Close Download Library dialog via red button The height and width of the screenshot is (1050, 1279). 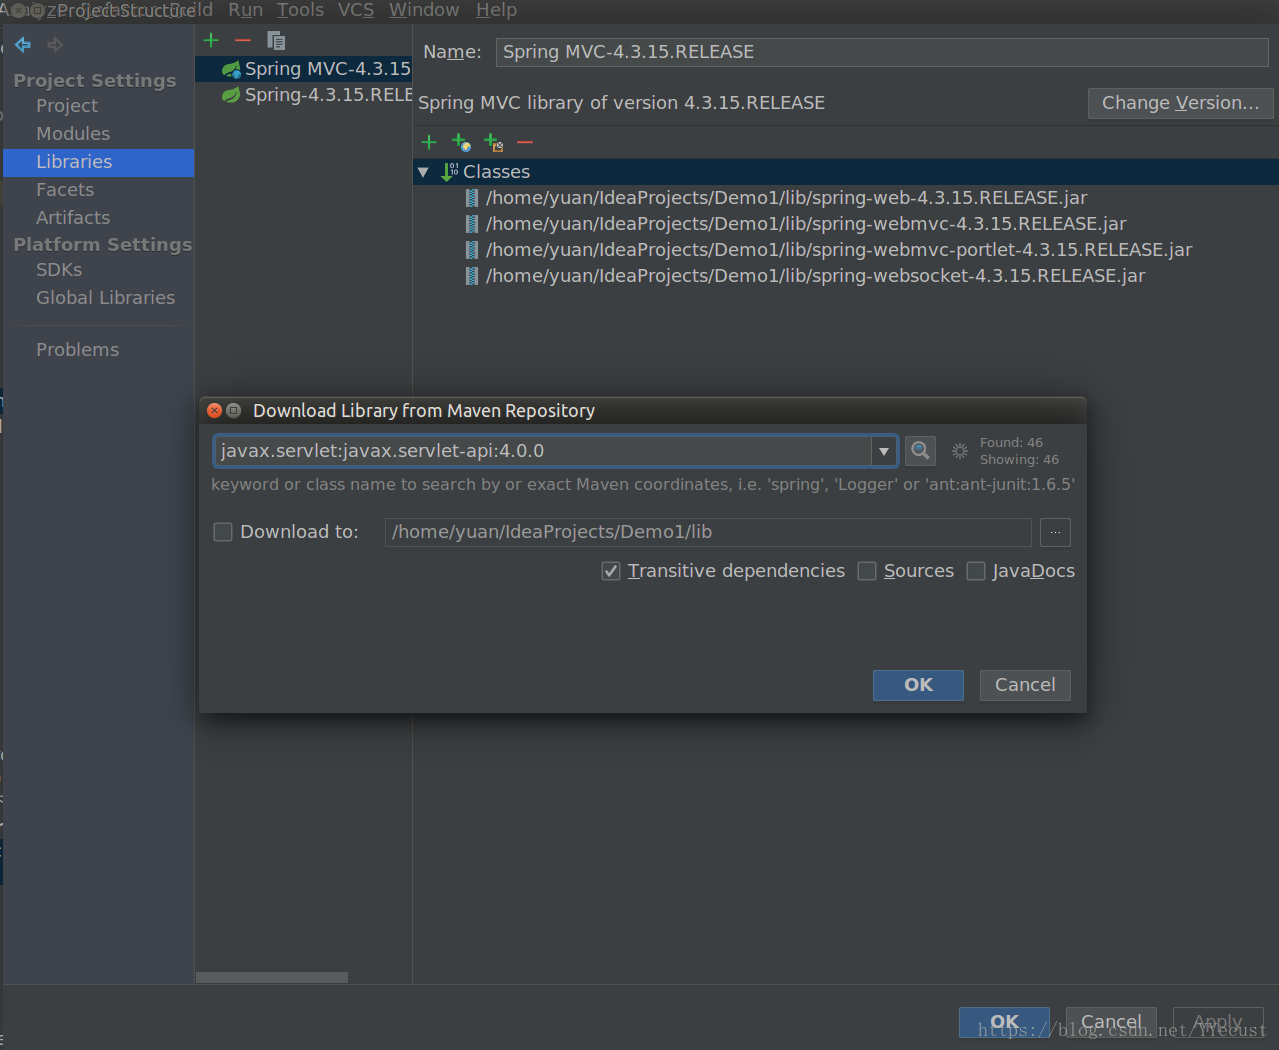pyautogui.click(x=214, y=411)
